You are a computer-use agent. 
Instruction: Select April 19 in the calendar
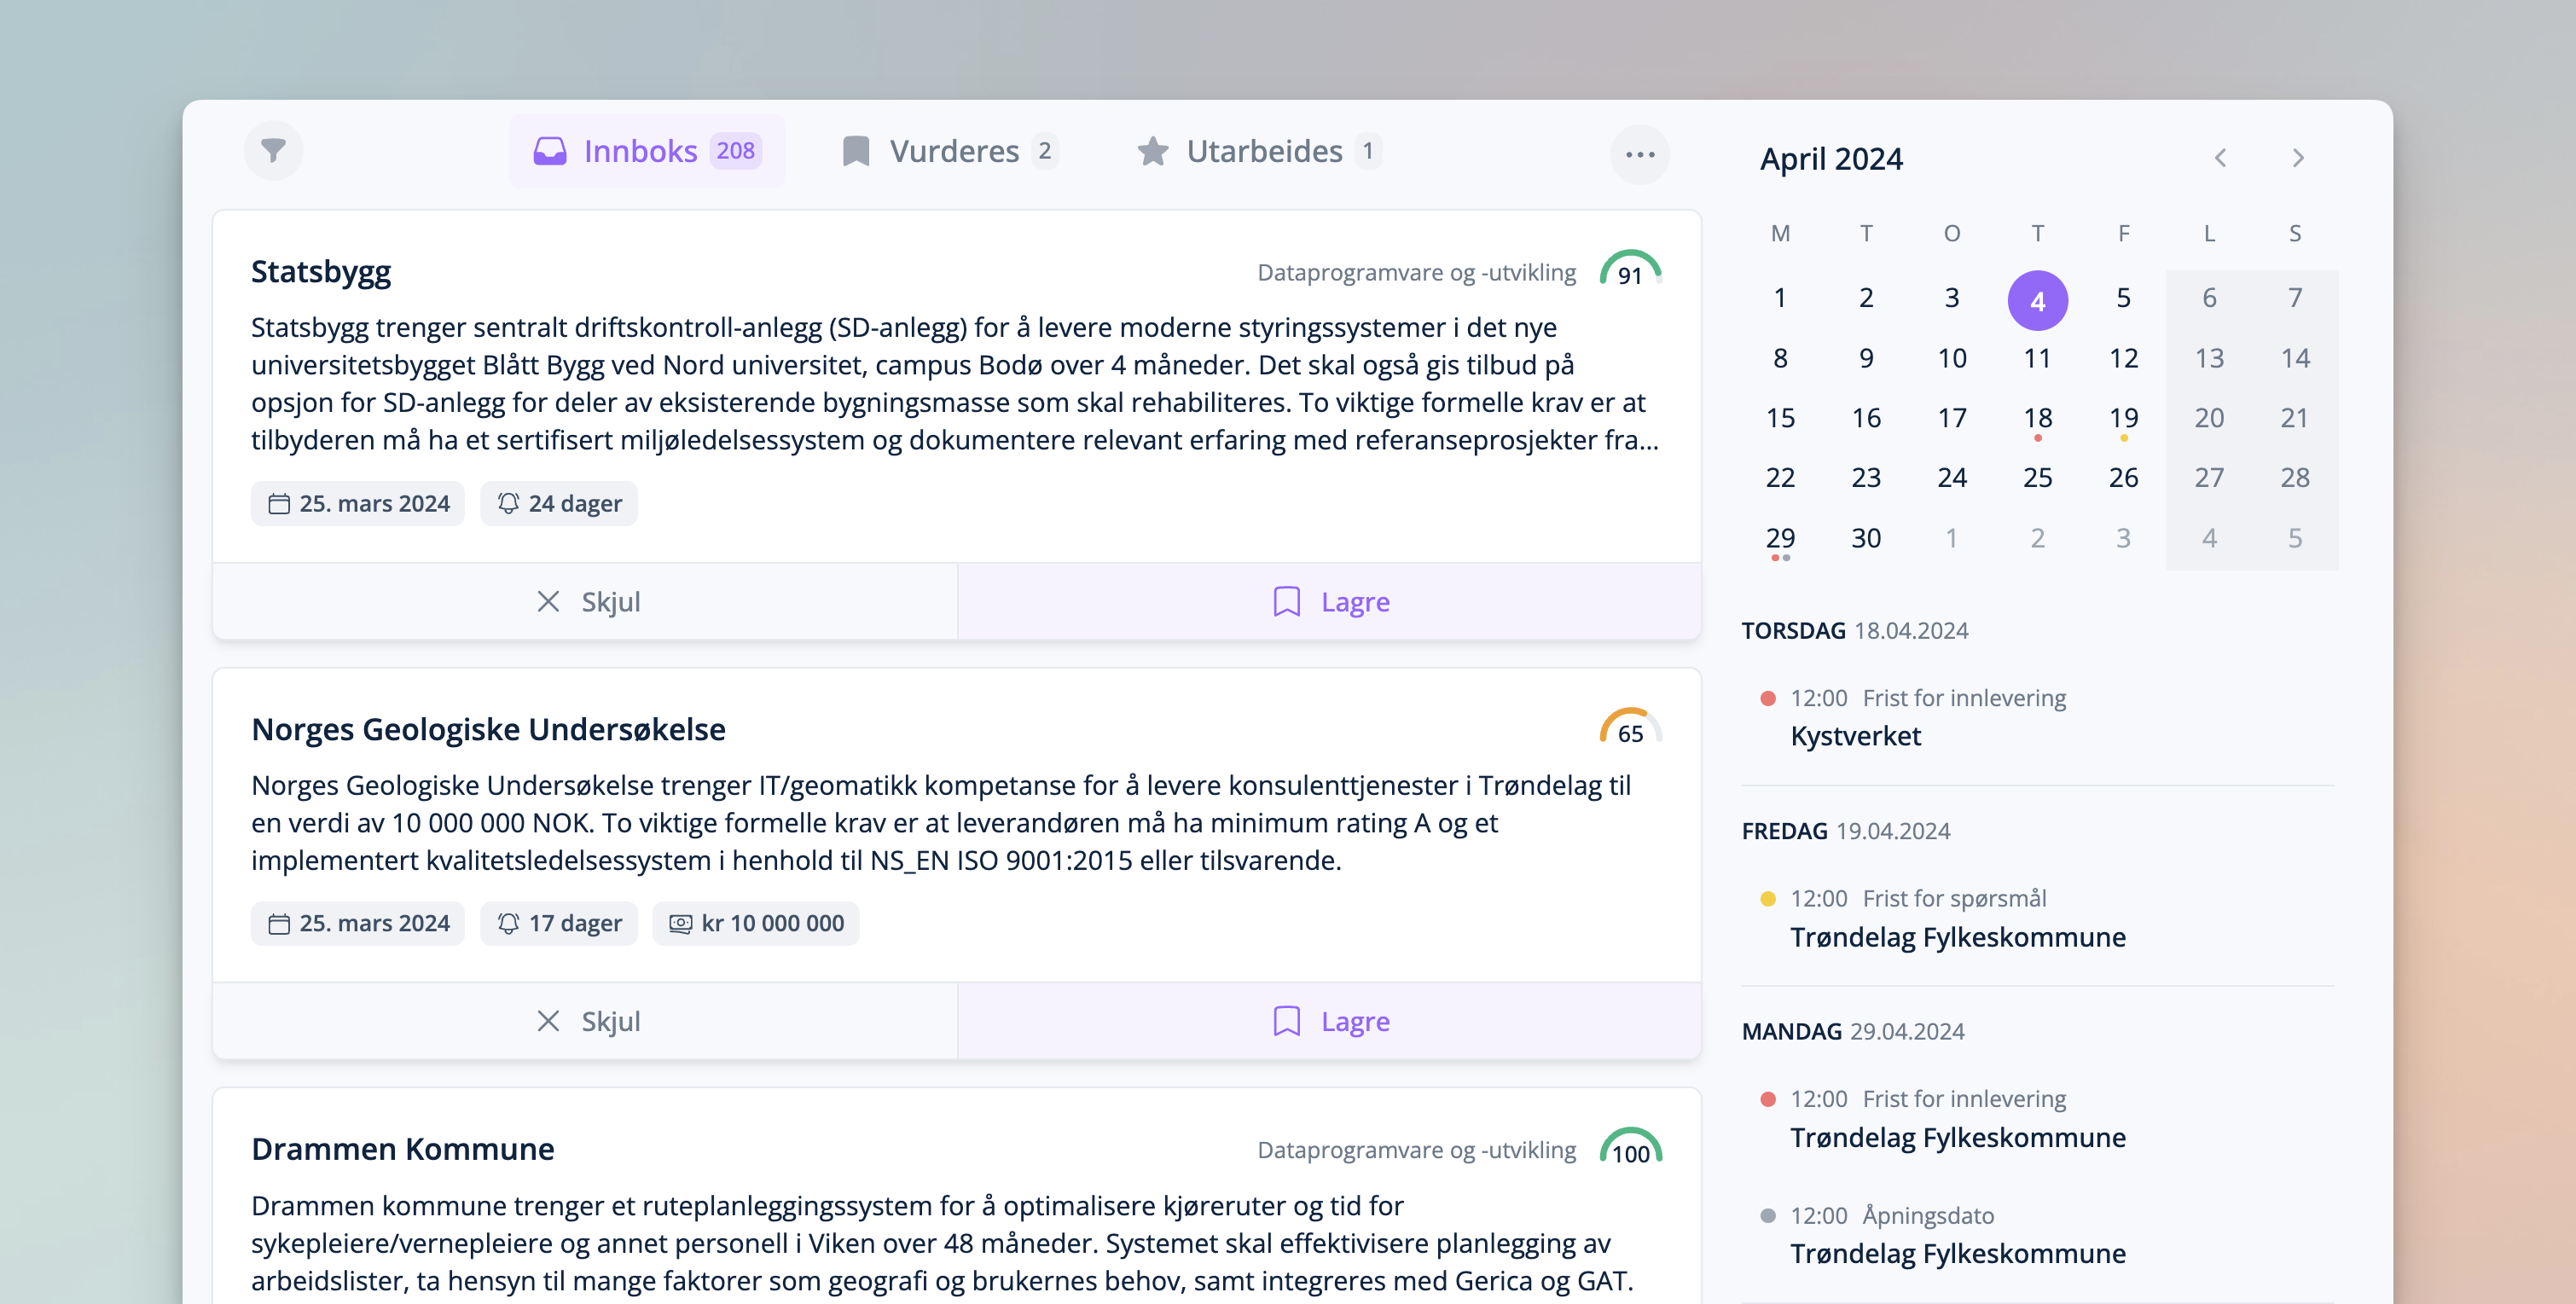2123,418
